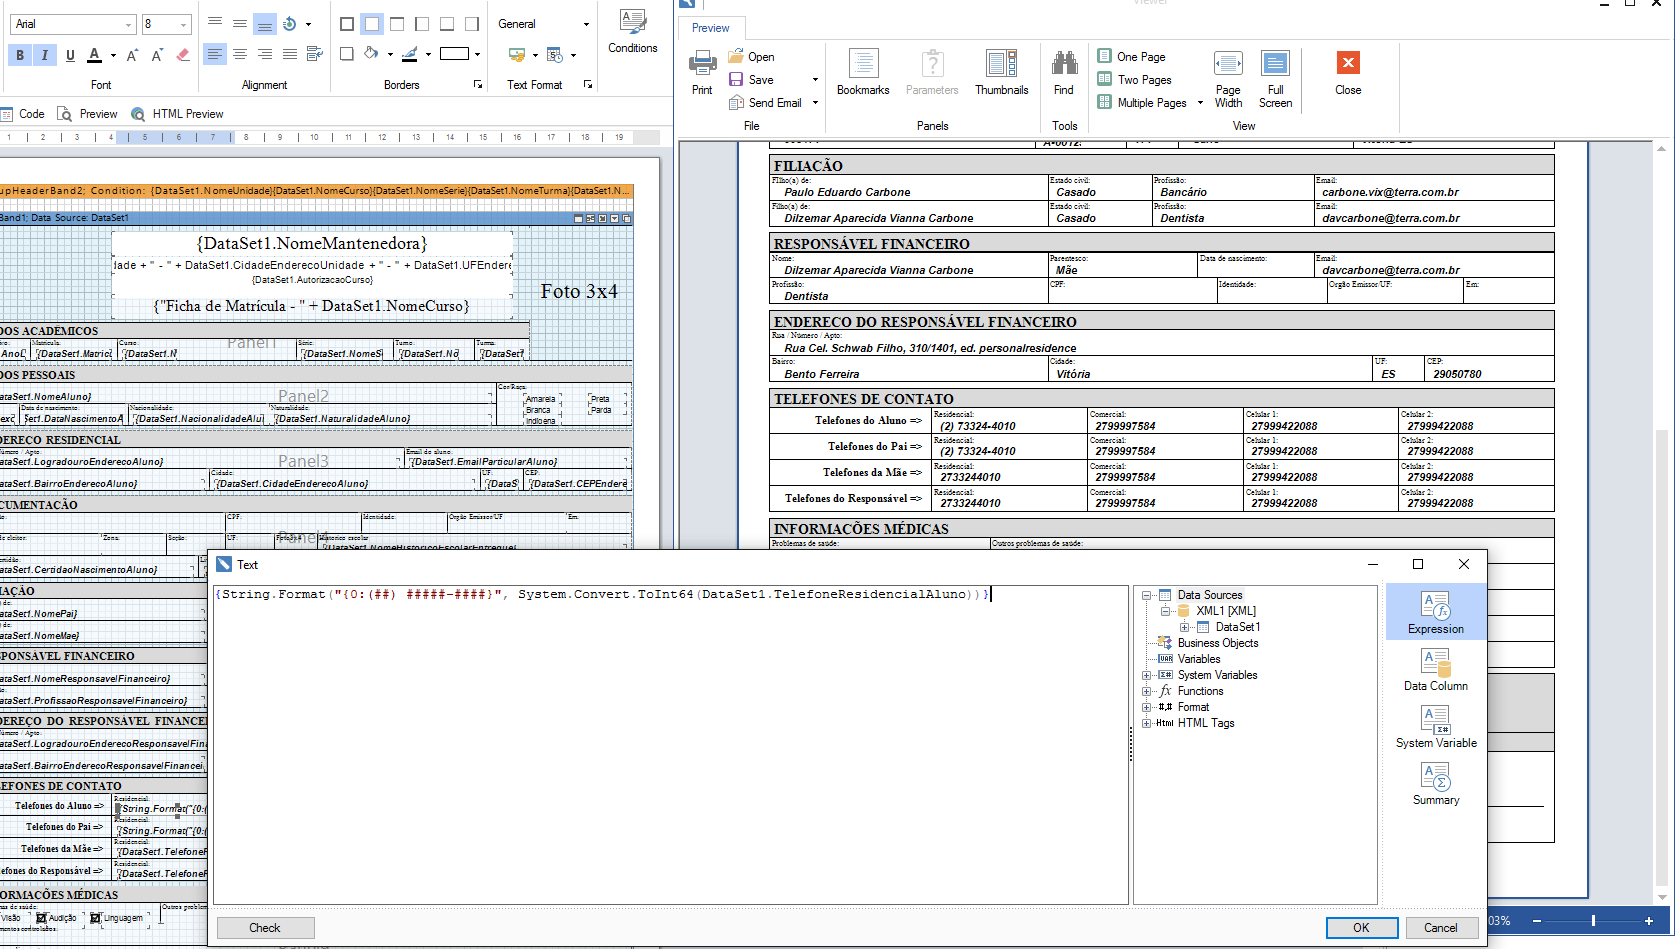Screen dimensions: 1675x949
Task: Open the Bookmarks panel
Action: (x=863, y=72)
